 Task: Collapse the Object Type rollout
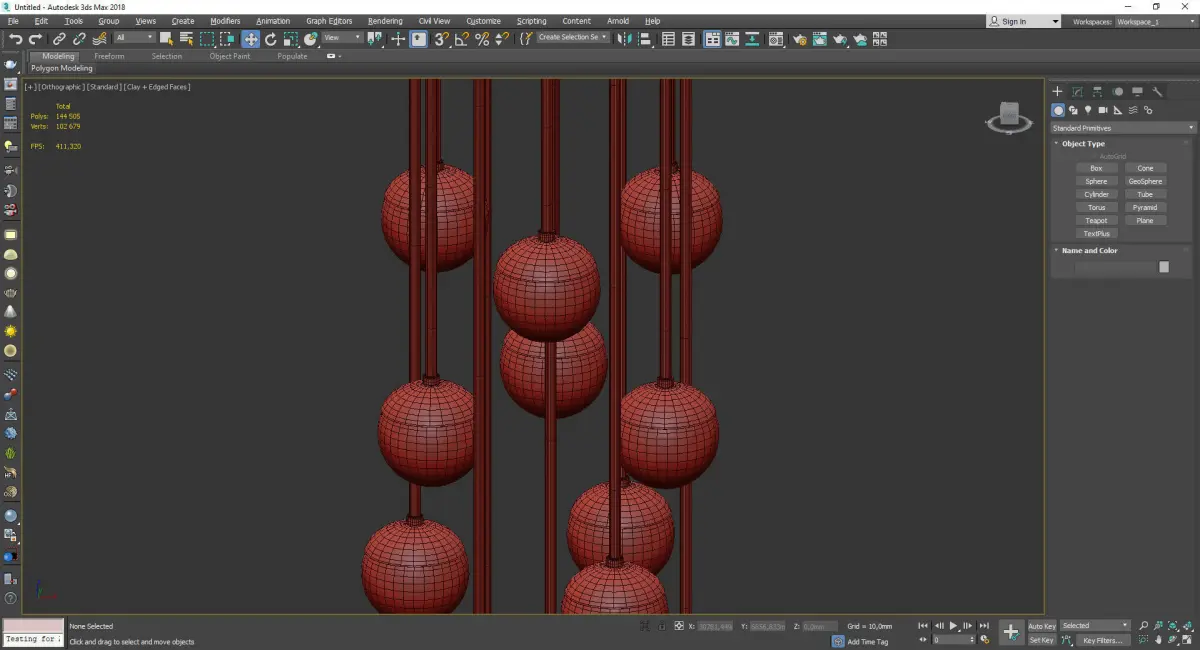[1083, 144]
